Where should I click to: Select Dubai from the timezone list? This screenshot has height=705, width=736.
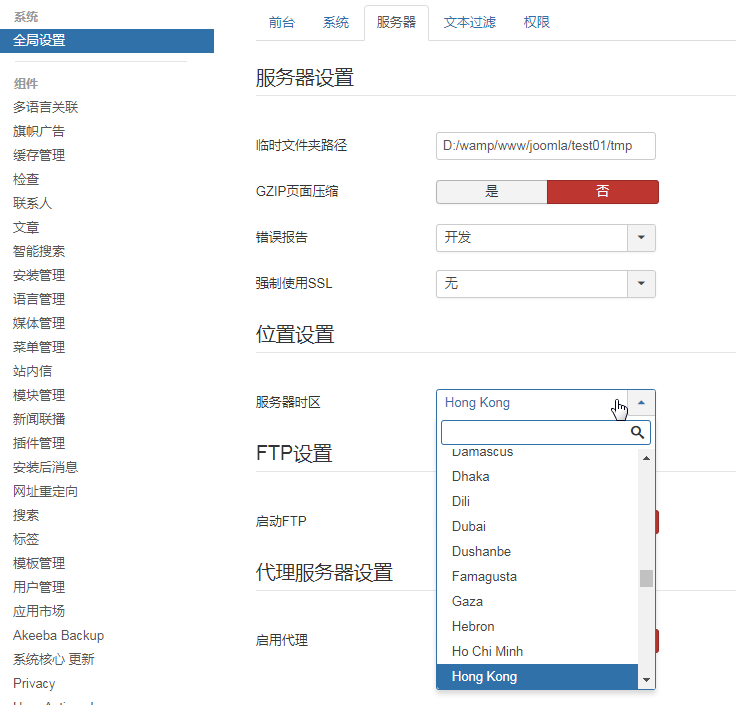[469, 526]
